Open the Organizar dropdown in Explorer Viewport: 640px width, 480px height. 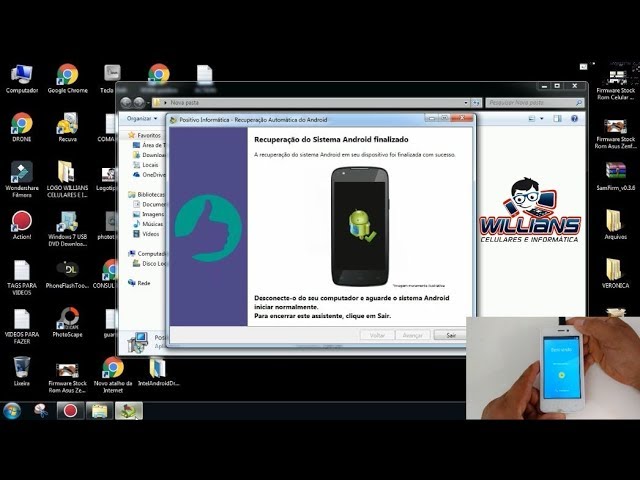pos(140,118)
